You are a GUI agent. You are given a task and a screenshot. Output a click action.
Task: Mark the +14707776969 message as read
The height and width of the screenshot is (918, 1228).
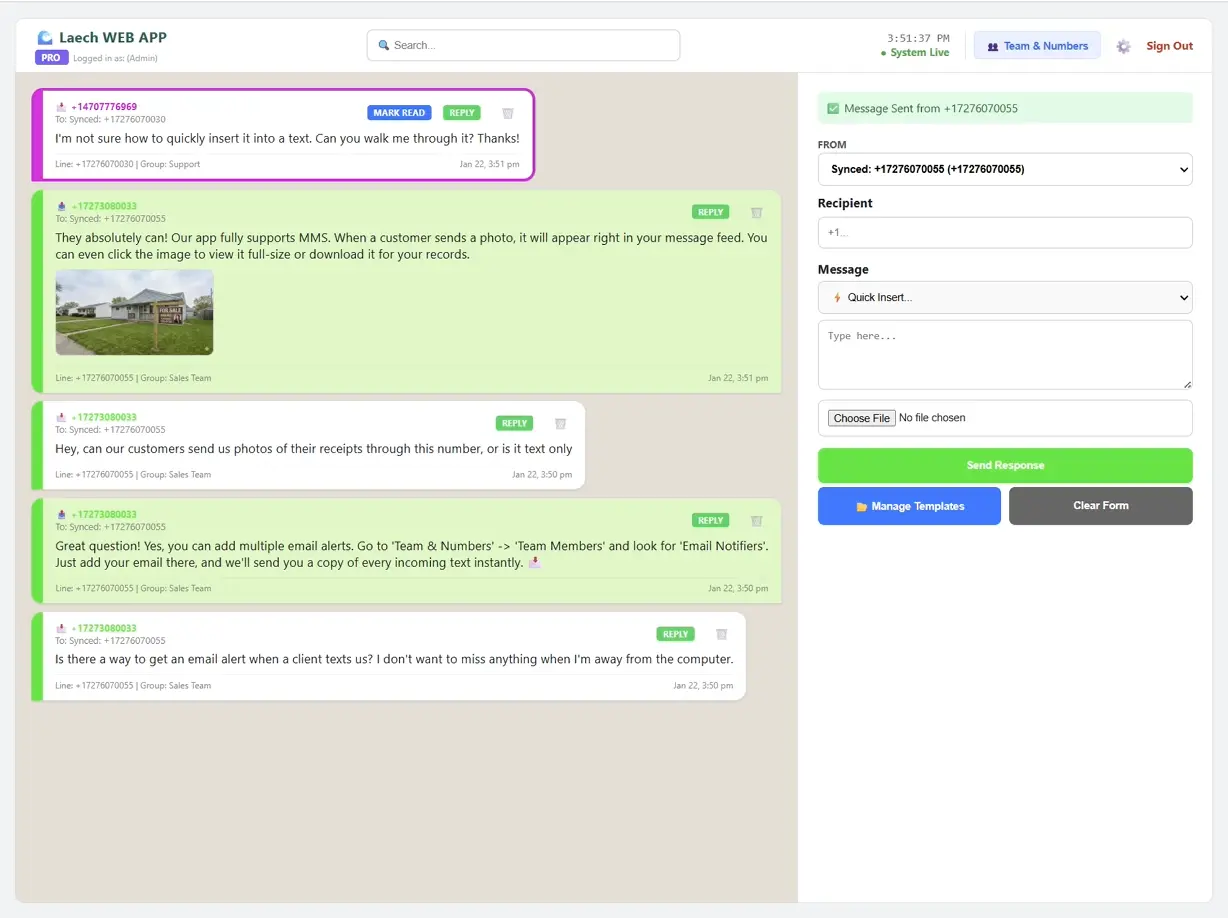point(398,112)
